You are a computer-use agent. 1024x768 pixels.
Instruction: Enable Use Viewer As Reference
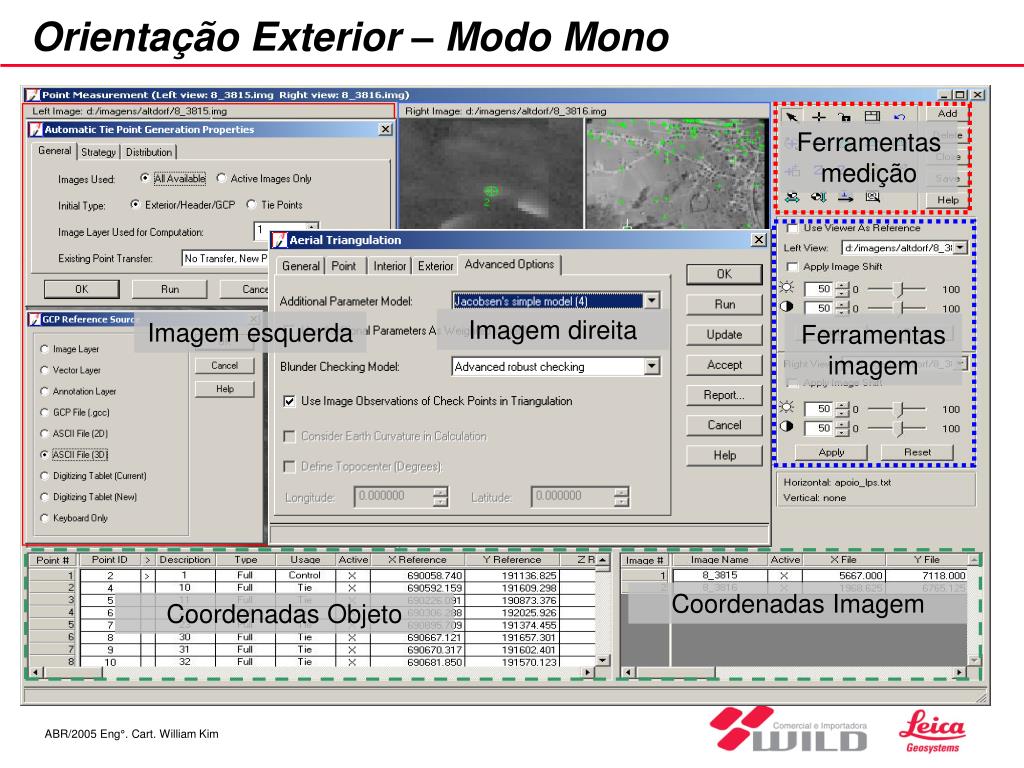point(793,228)
